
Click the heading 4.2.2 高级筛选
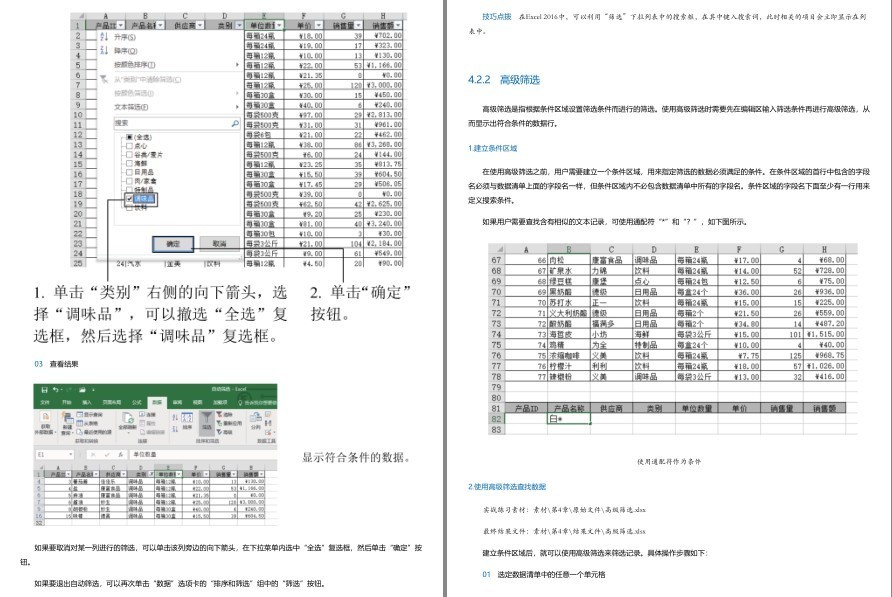pos(503,80)
